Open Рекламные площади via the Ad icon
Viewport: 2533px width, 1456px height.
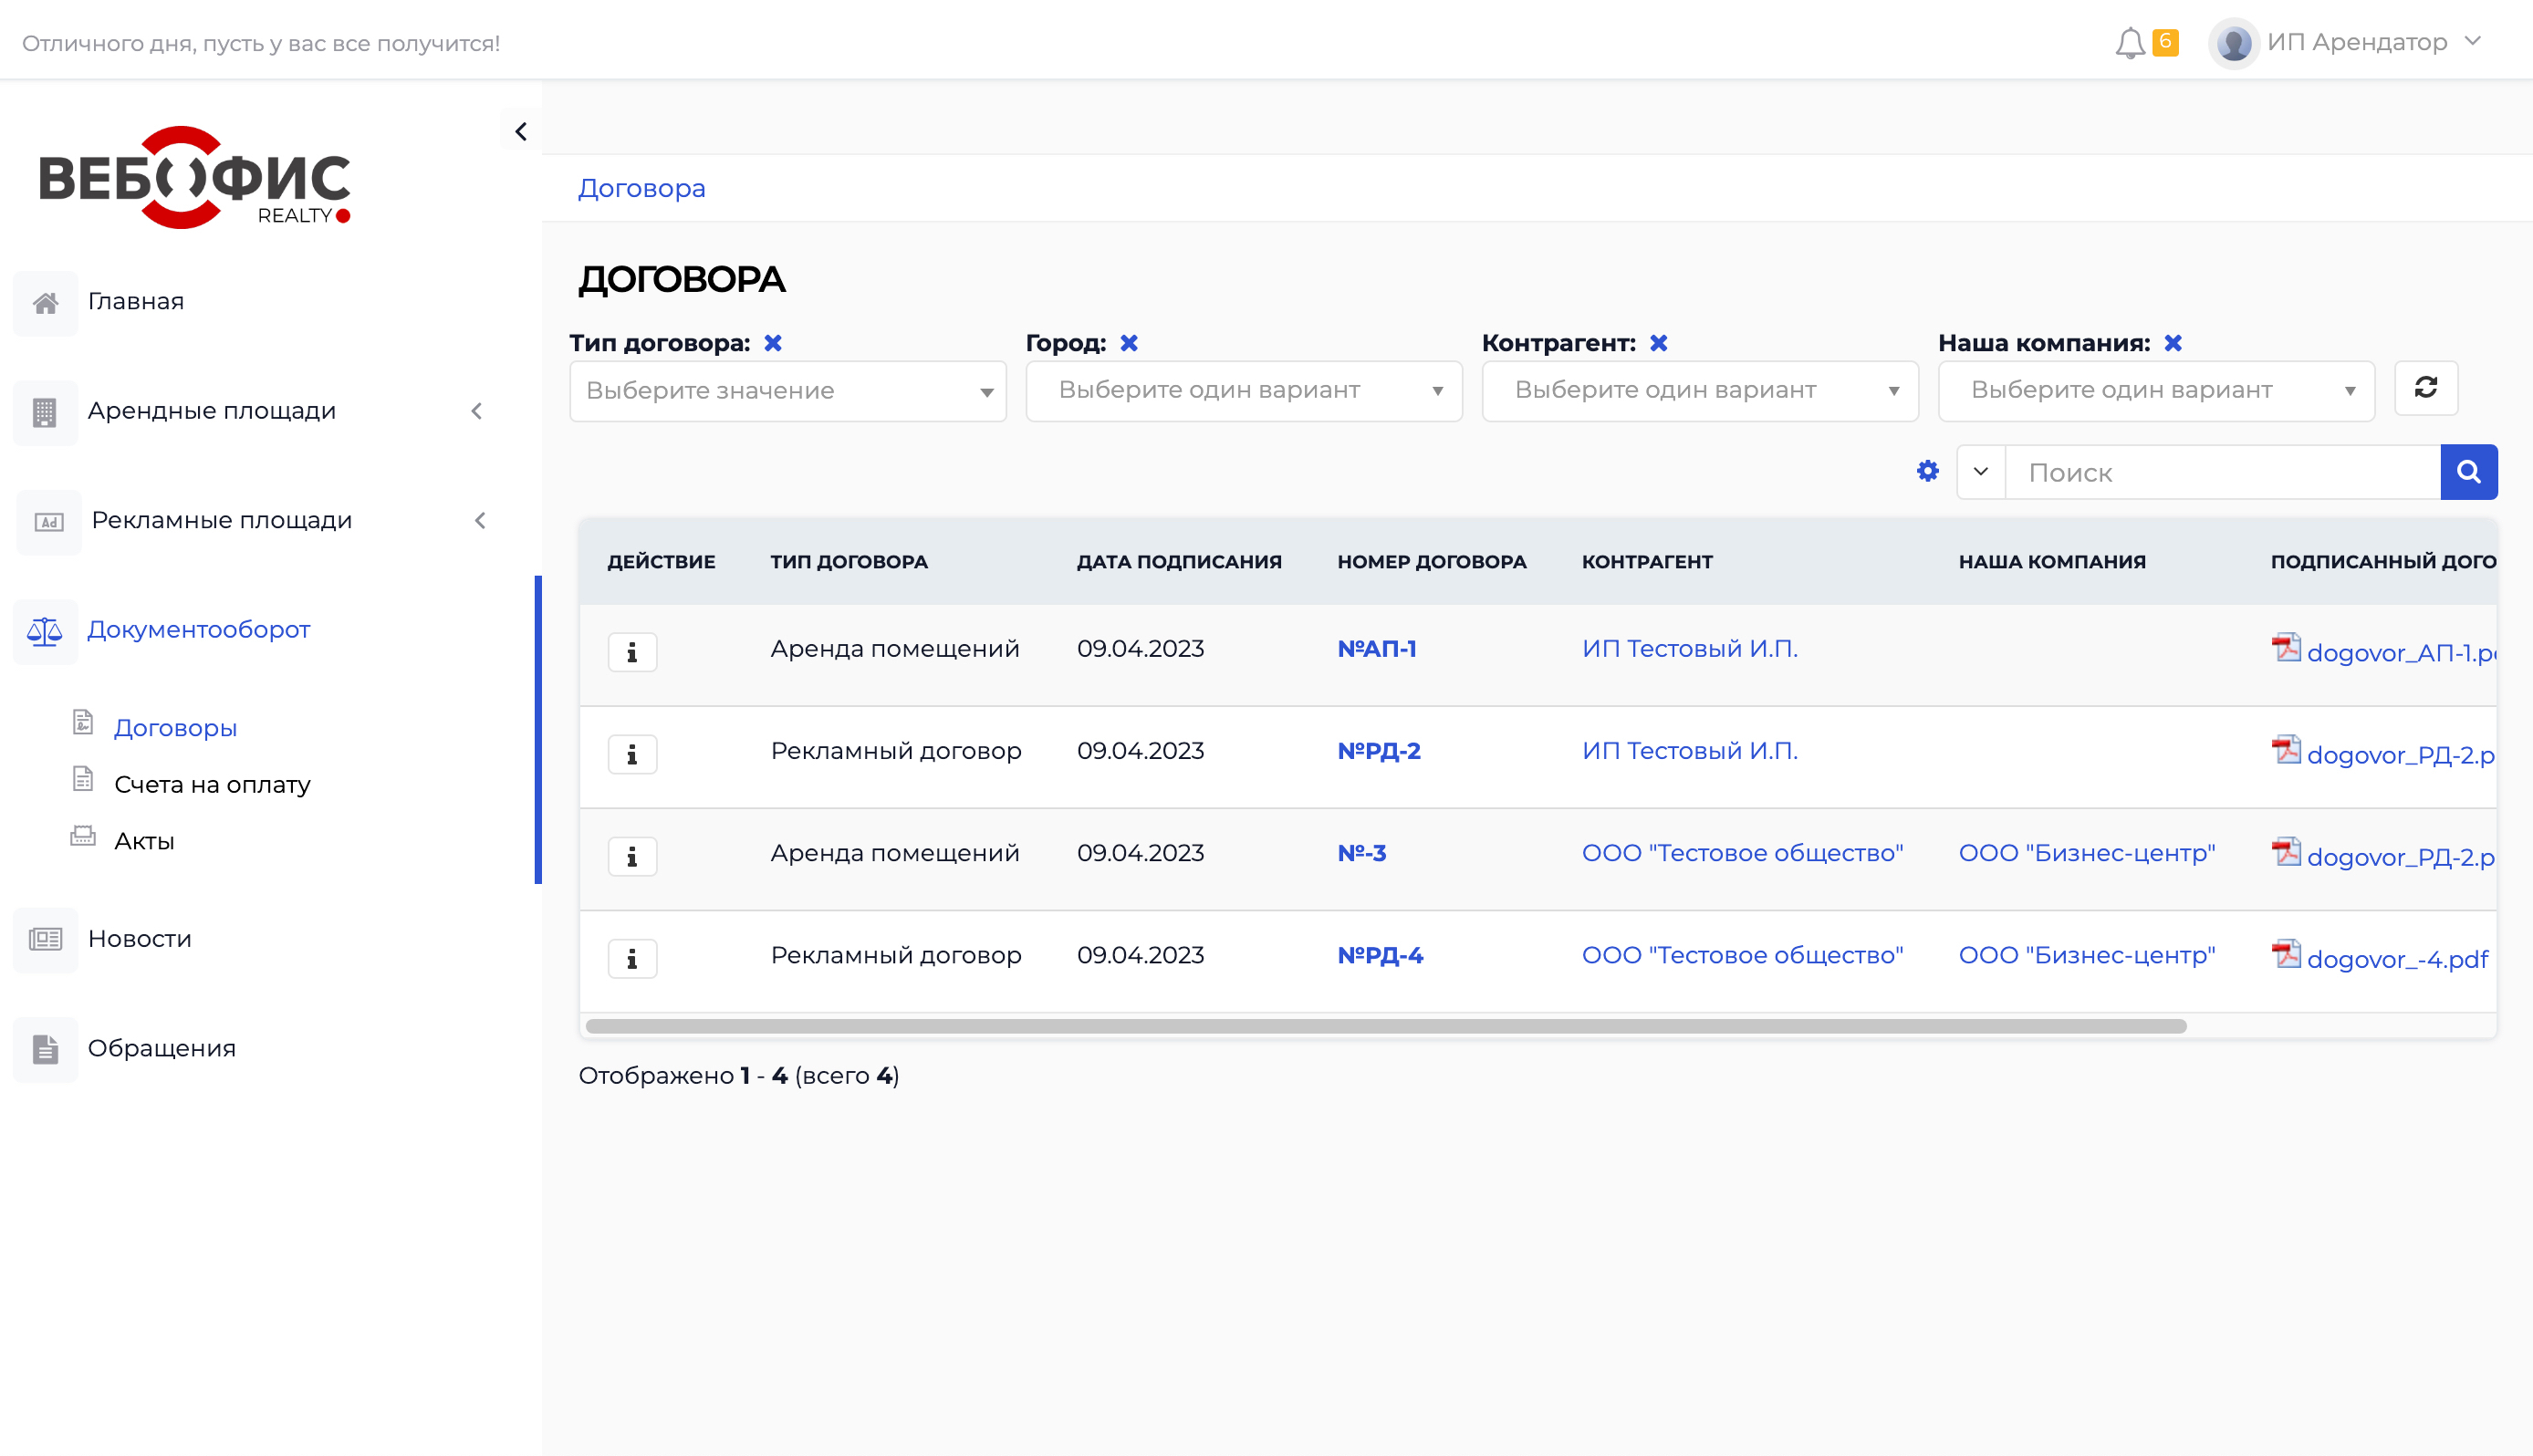[x=47, y=521]
